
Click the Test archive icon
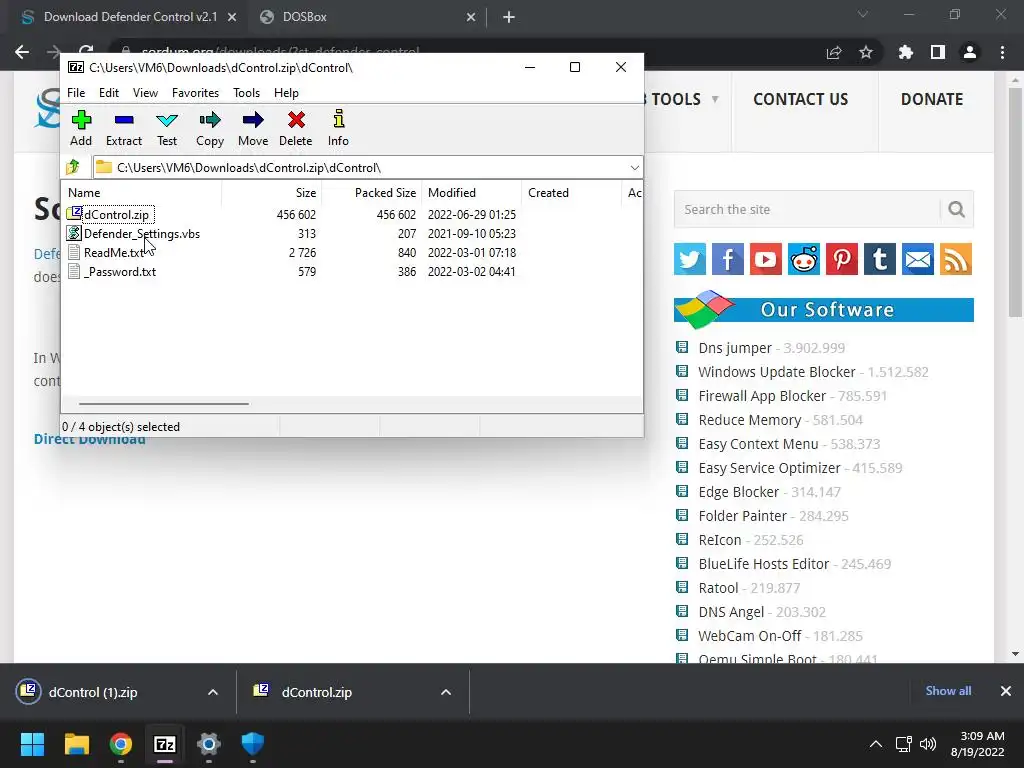point(167,128)
